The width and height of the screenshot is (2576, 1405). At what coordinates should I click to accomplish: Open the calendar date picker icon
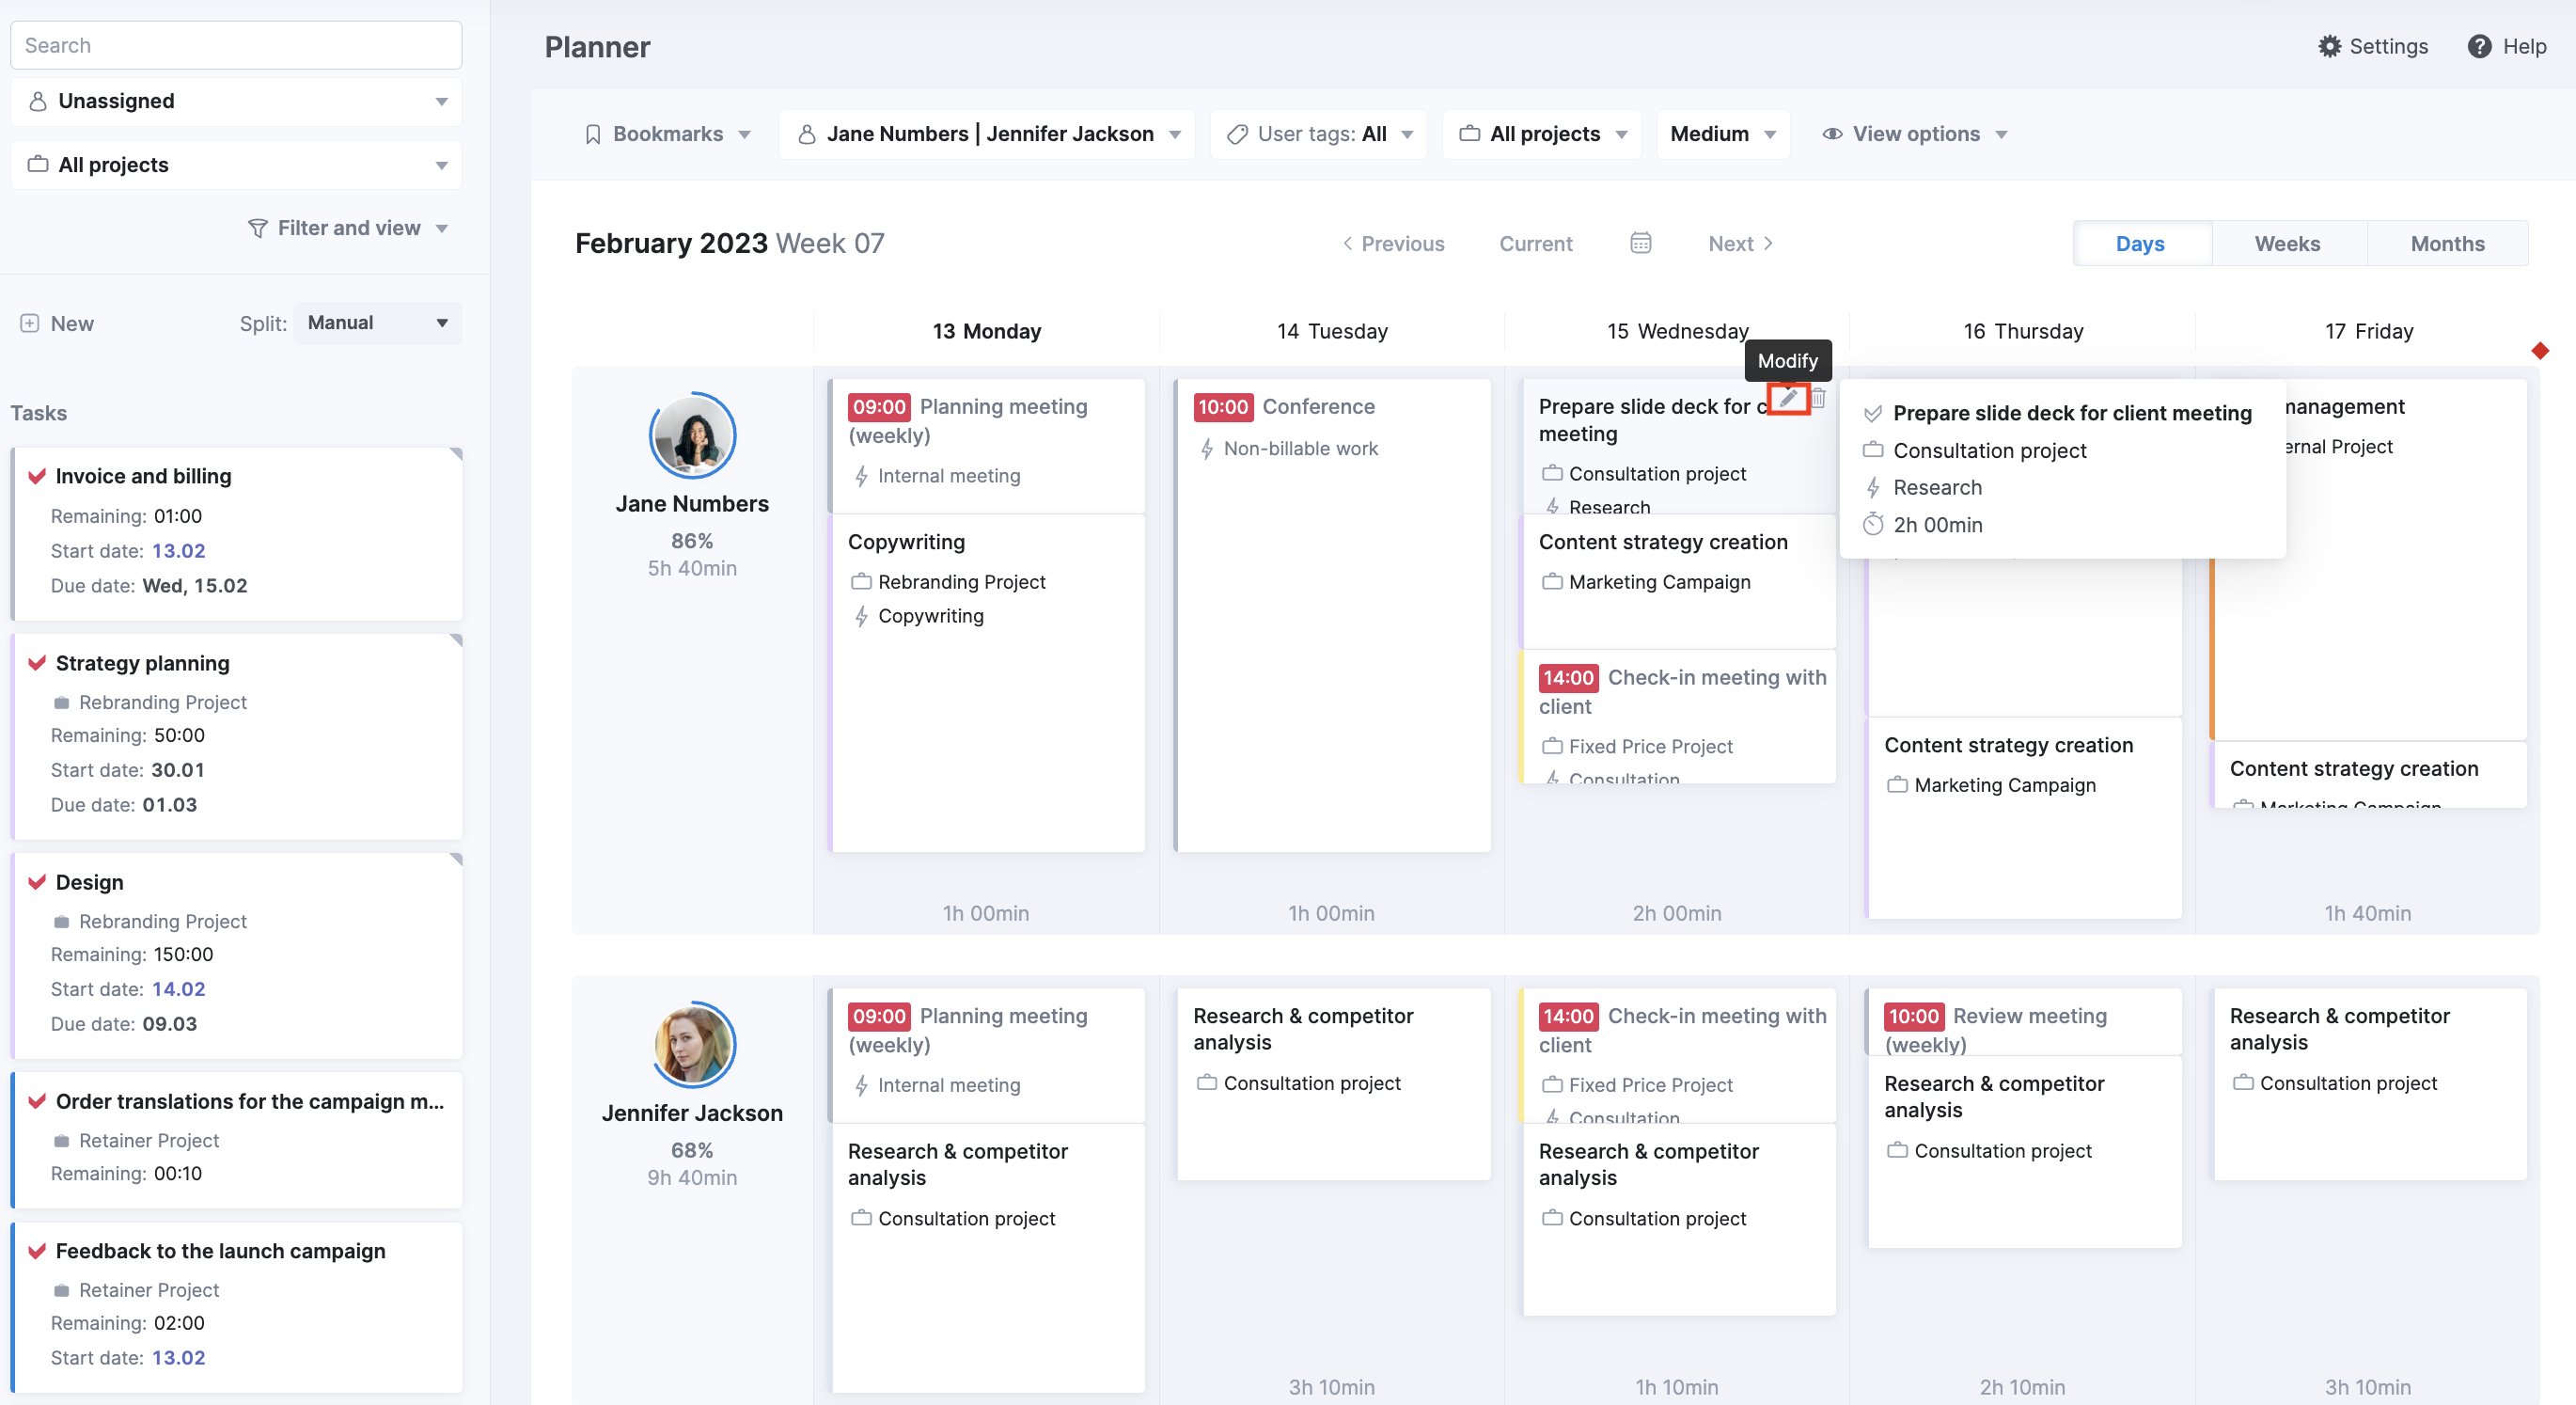pyautogui.click(x=1641, y=243)
